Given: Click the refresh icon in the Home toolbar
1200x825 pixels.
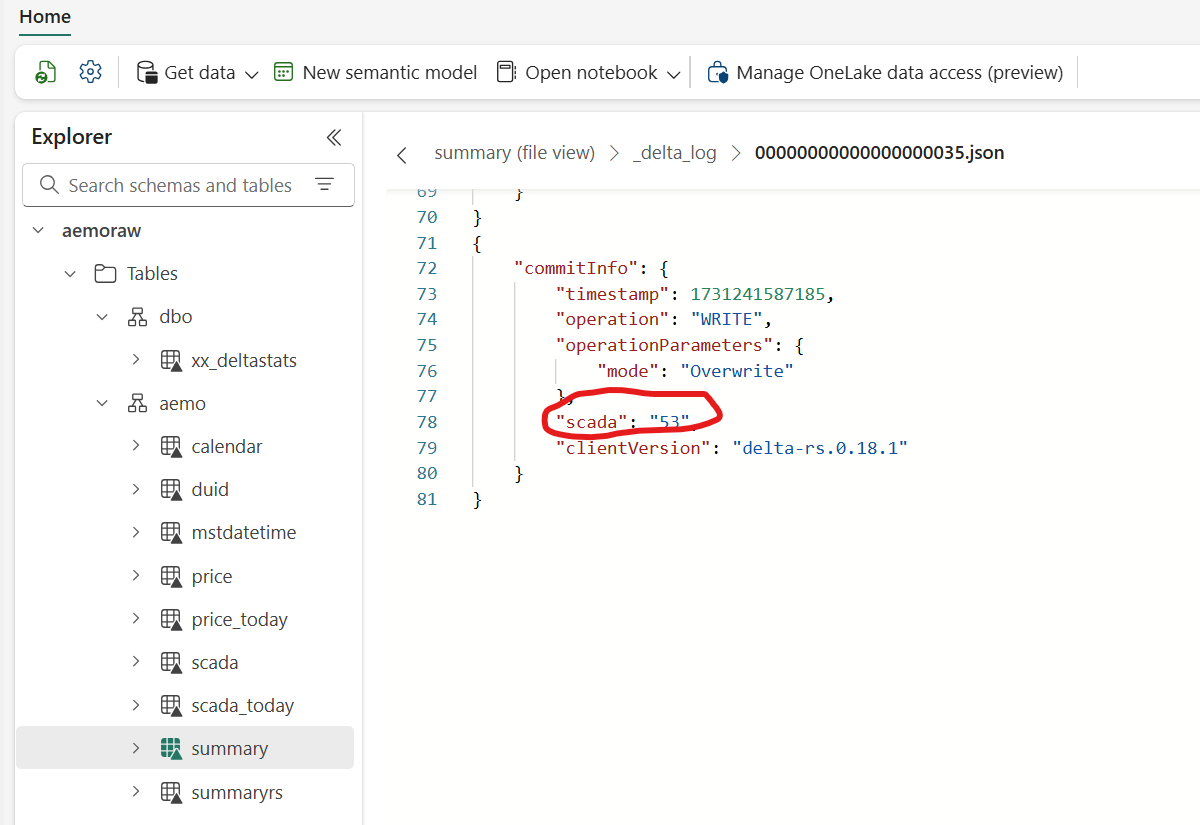Looking at the screenshot, I should coord(46,72).
